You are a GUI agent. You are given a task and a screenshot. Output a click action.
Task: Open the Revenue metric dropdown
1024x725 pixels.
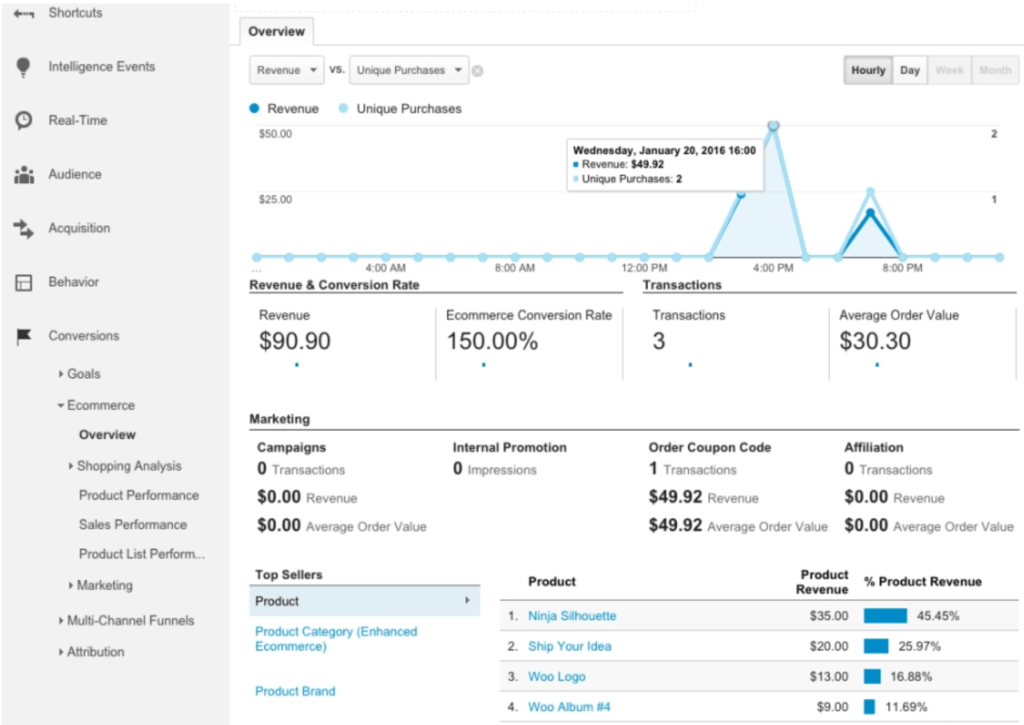(x=286, y=70)
